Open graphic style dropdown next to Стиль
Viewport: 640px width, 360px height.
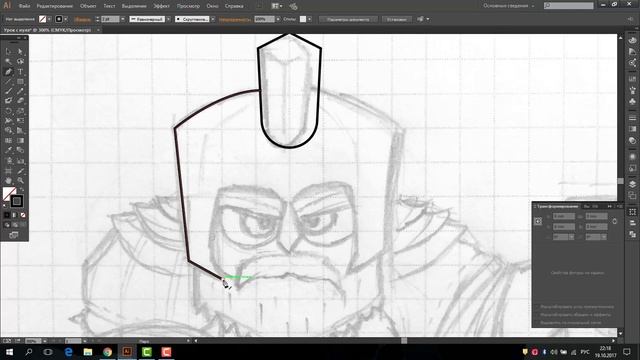click(x=309, y=19)
